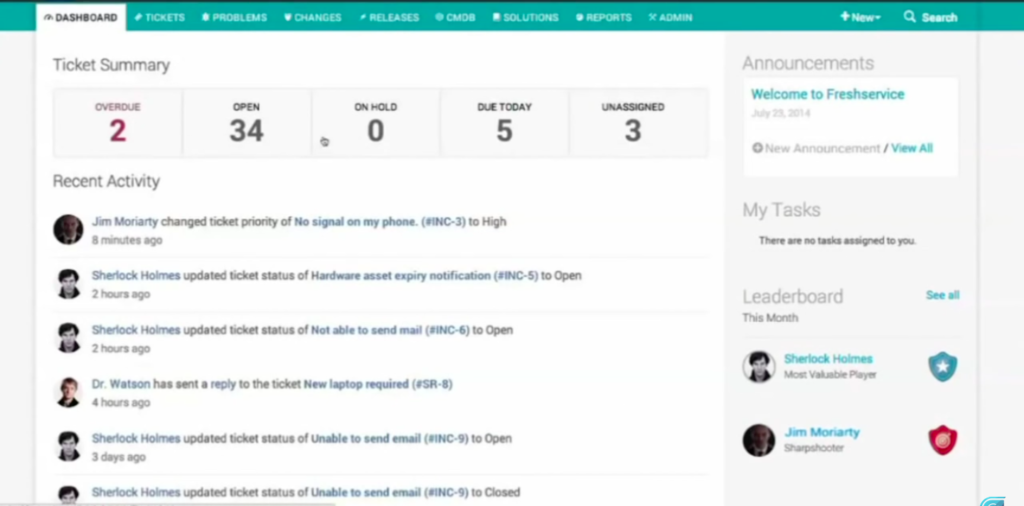The height and width of the screenshot is (506, 1024).
Task: Go to the Tickets tab
Action: point(159,18)
